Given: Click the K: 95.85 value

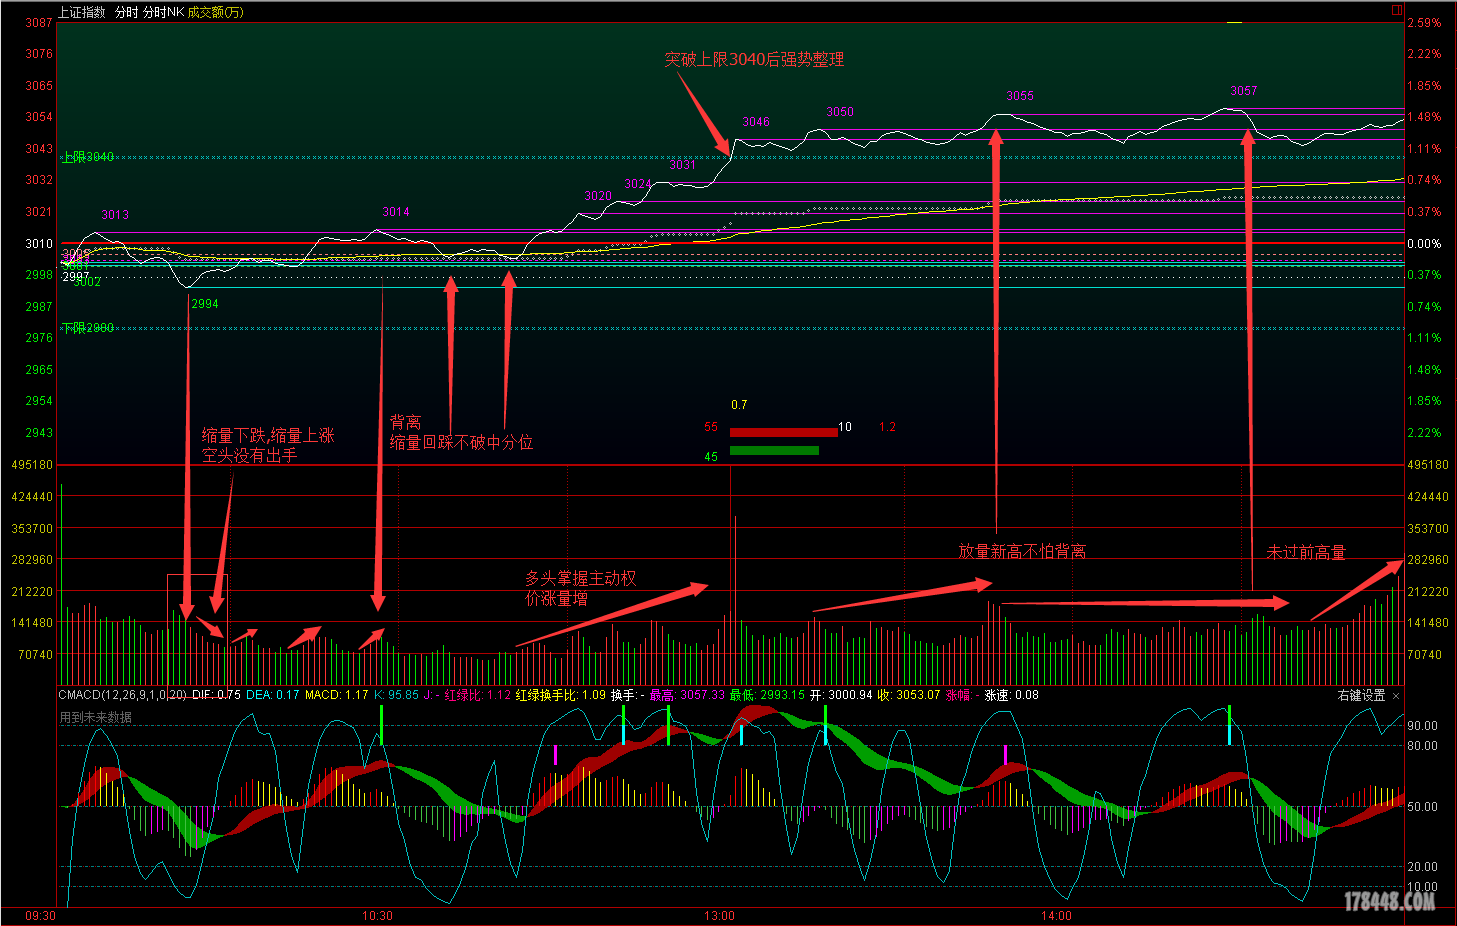Looking at the screenshot, I should 396,695.
